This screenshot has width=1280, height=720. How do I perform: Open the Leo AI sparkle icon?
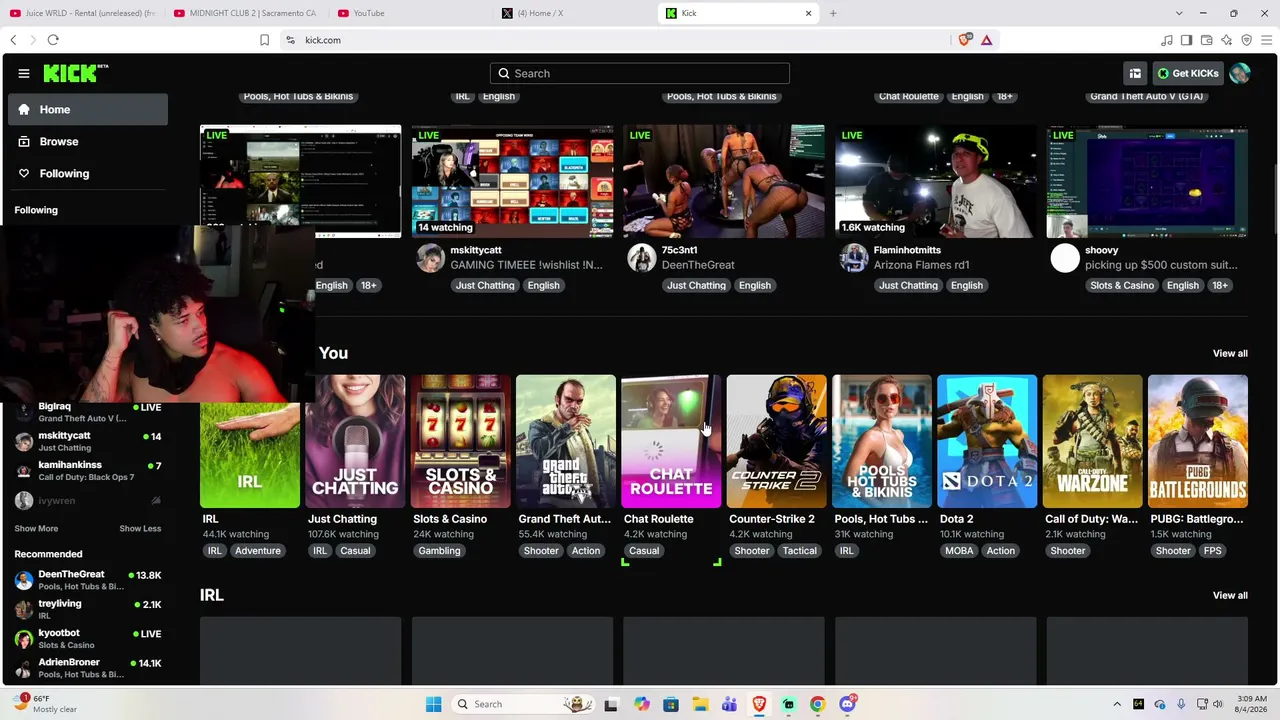(1226, 40)
